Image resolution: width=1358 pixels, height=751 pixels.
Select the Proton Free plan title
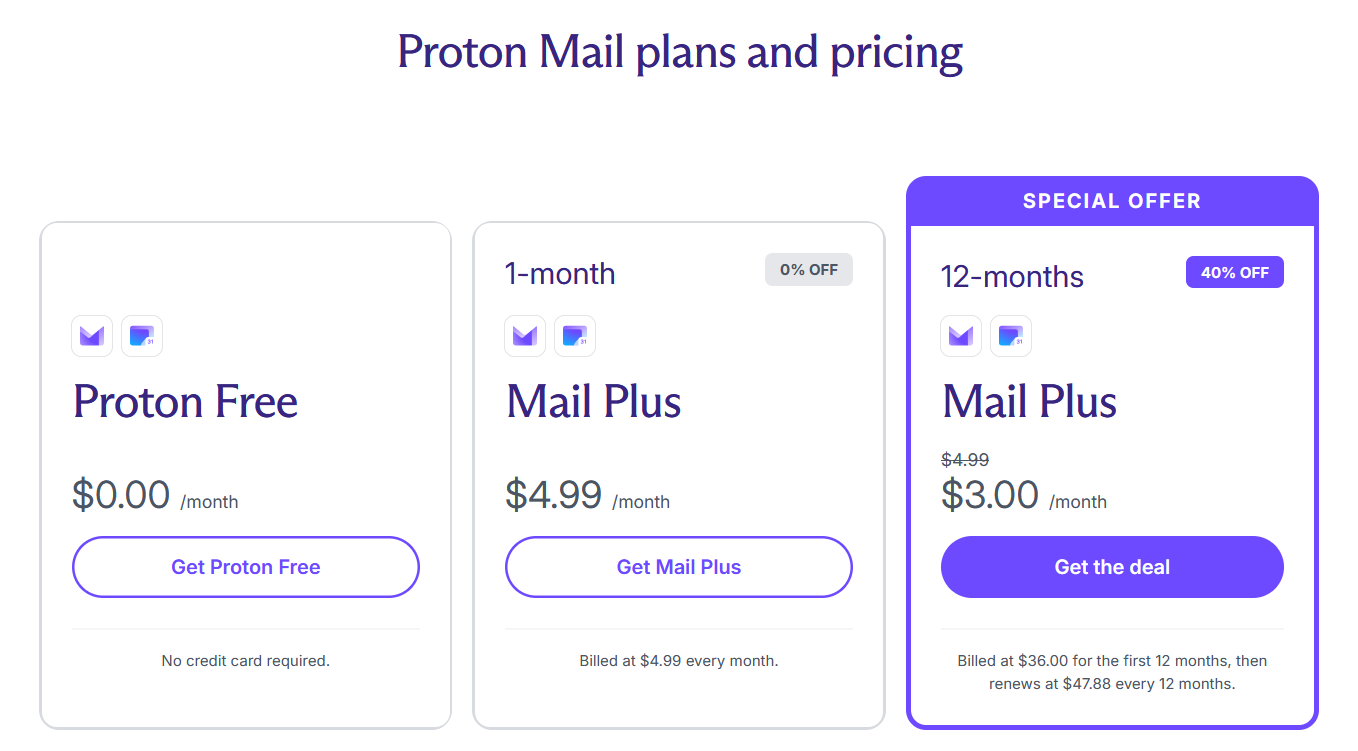click(x=185, y=402)
